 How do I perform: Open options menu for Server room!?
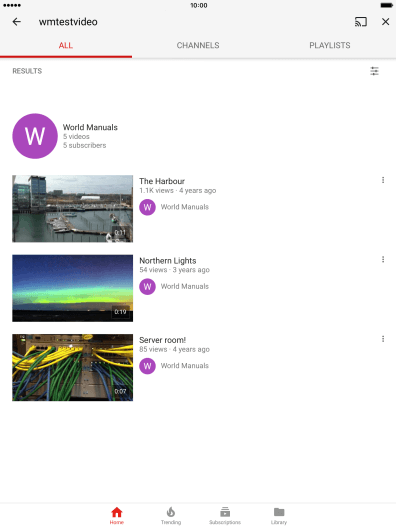(383, 339)
